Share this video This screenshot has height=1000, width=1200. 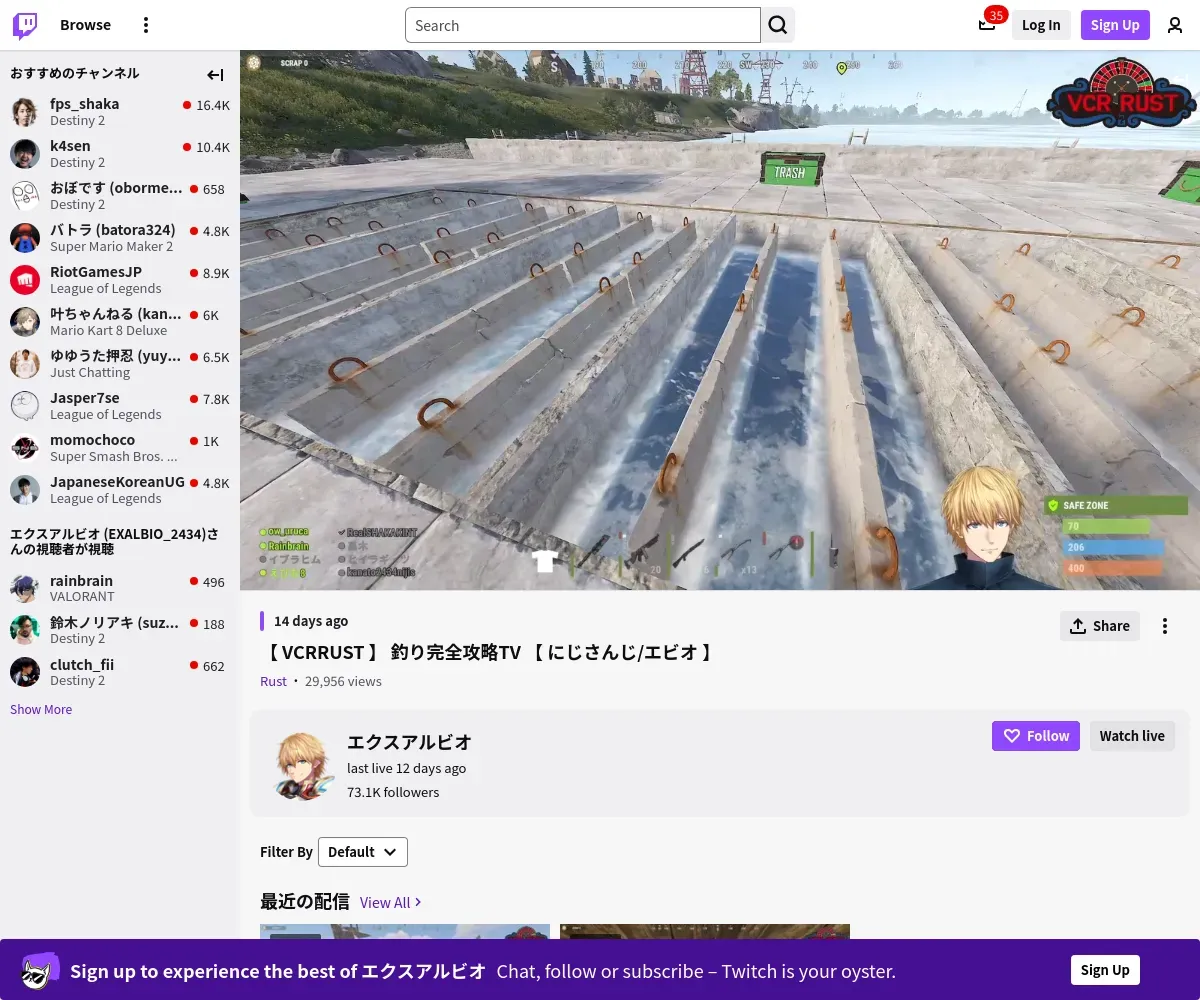(x=1100, y=626)
